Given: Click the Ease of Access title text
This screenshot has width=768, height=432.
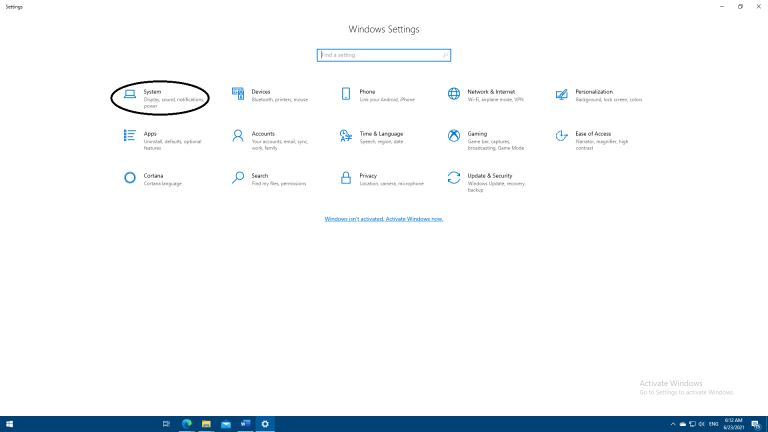Looking at the screenshot, I should [593, 134].
